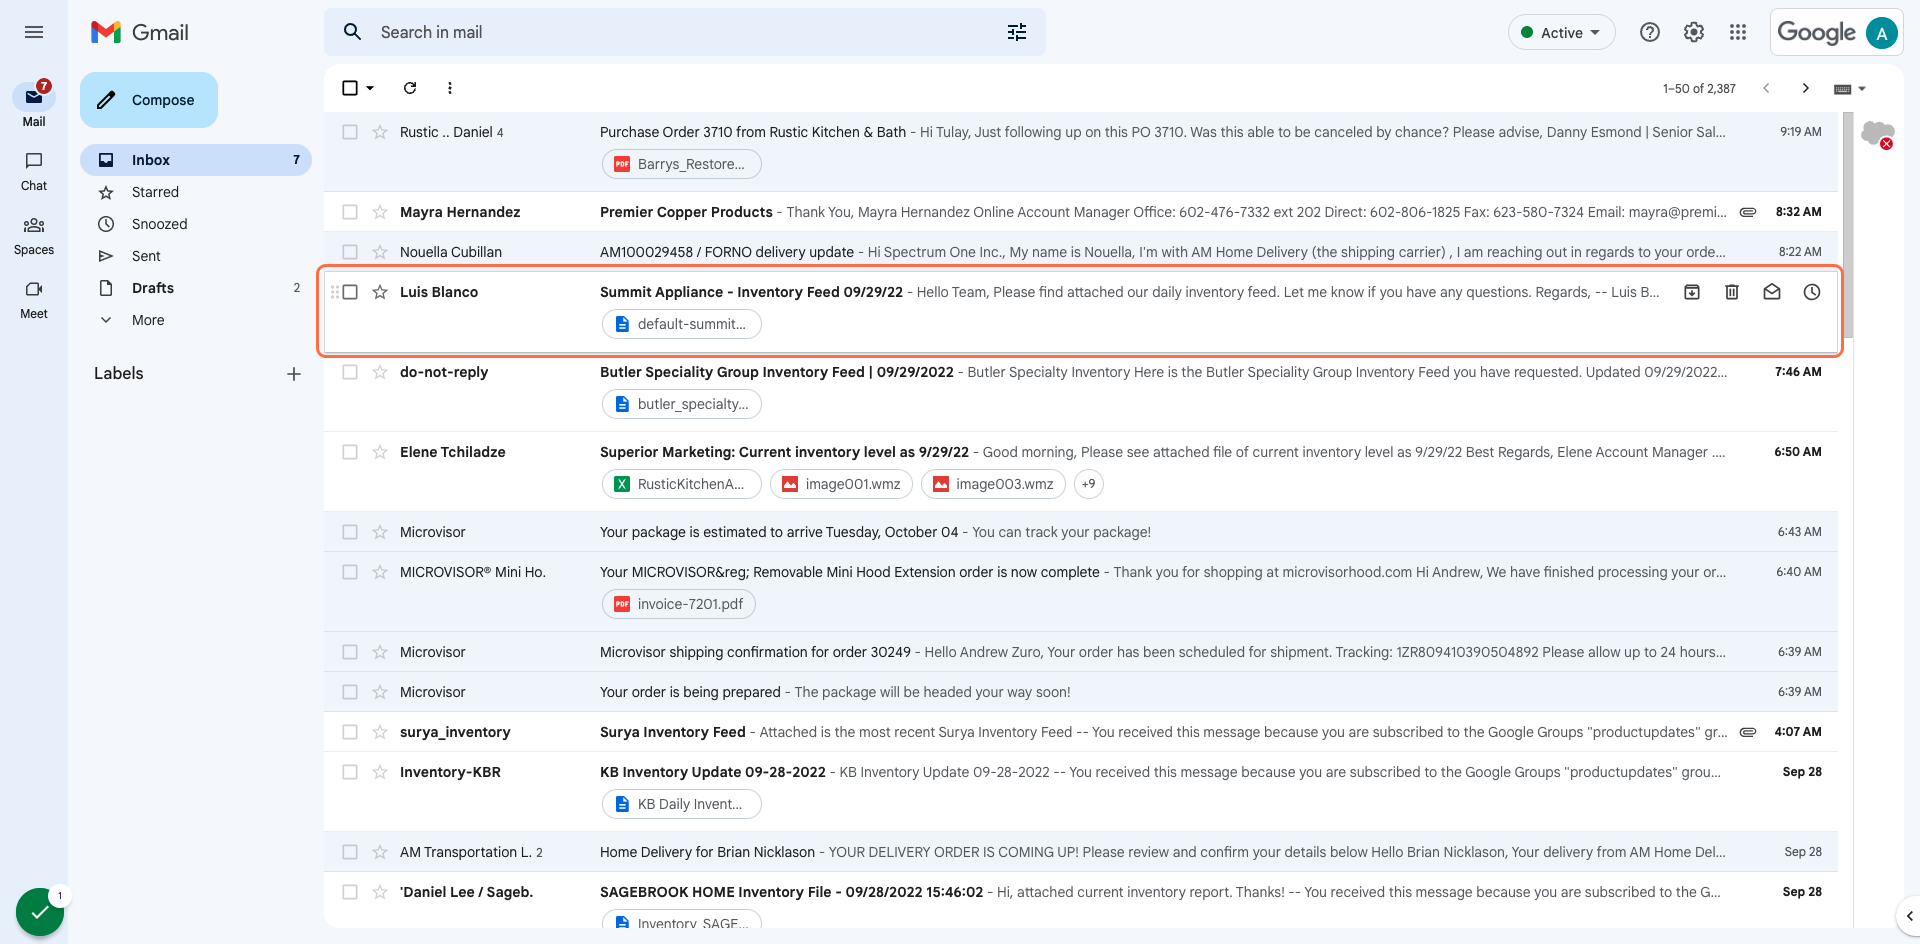Open the Drafts folder

(x=196, y=288)
